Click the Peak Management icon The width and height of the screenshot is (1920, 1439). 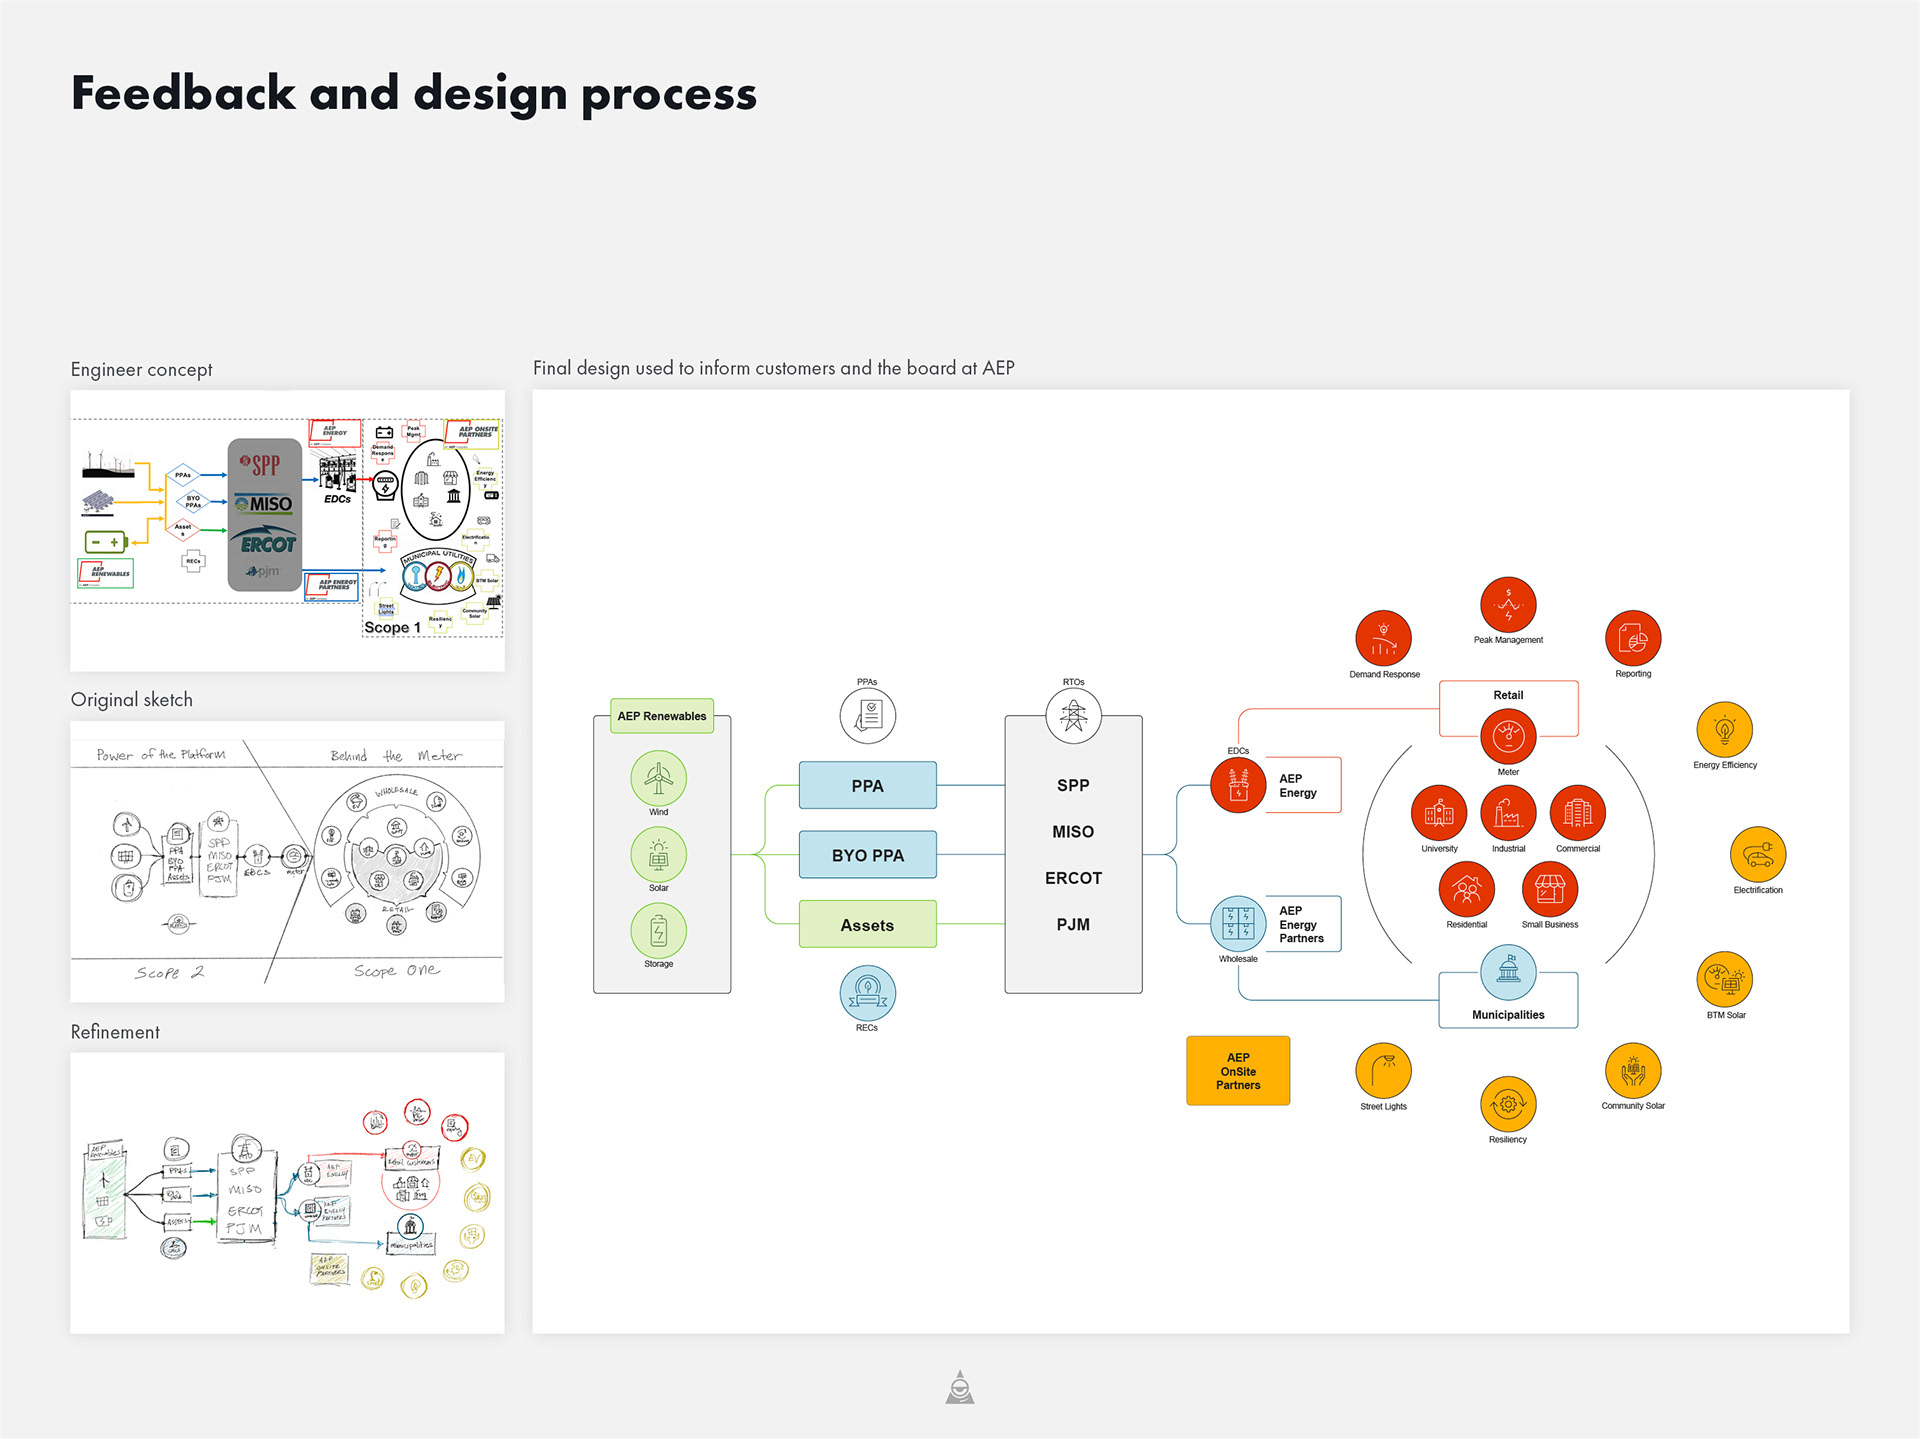[1508, 605]
